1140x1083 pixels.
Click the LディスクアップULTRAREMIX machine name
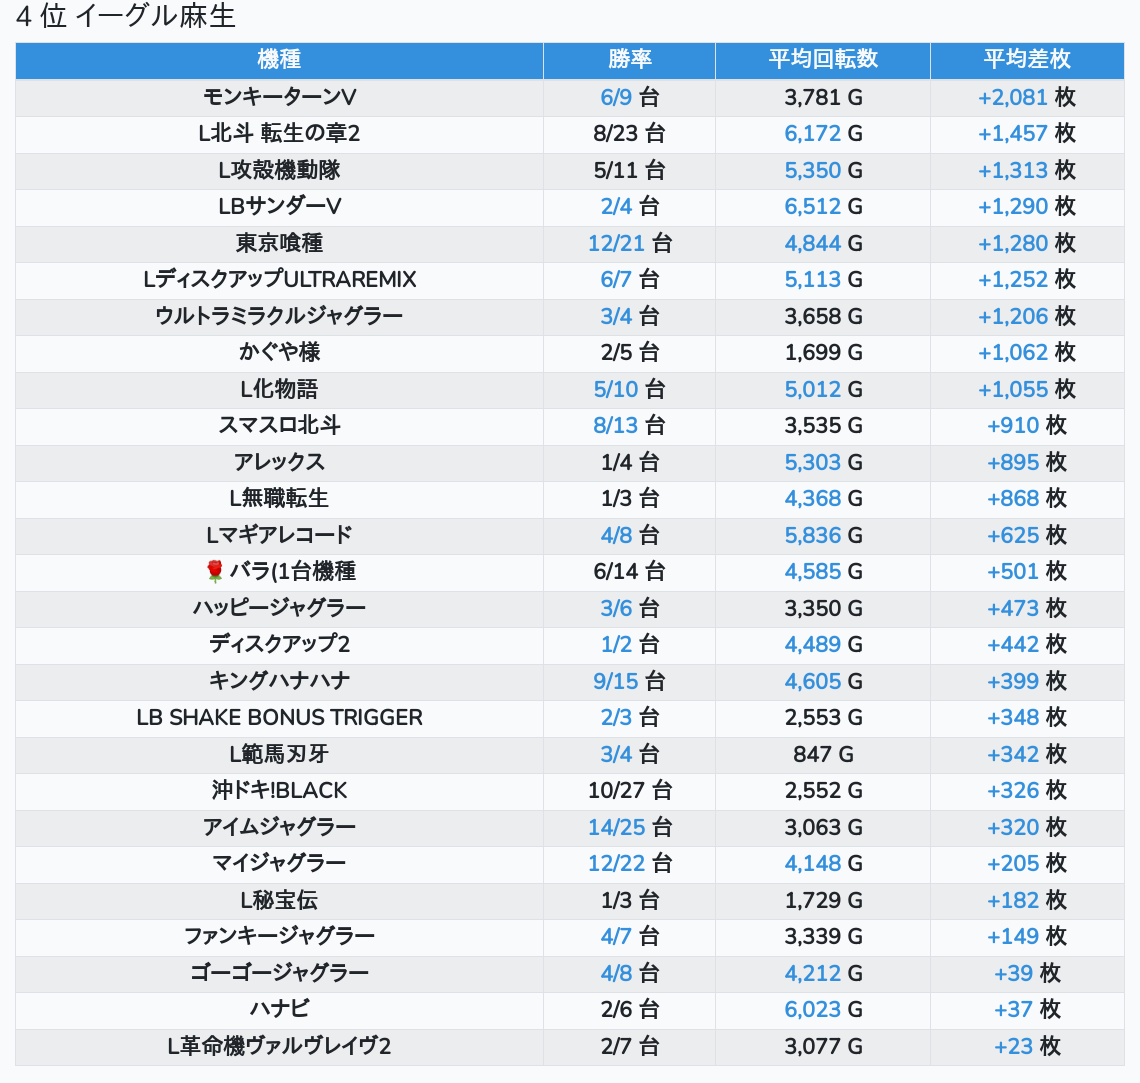279,279
